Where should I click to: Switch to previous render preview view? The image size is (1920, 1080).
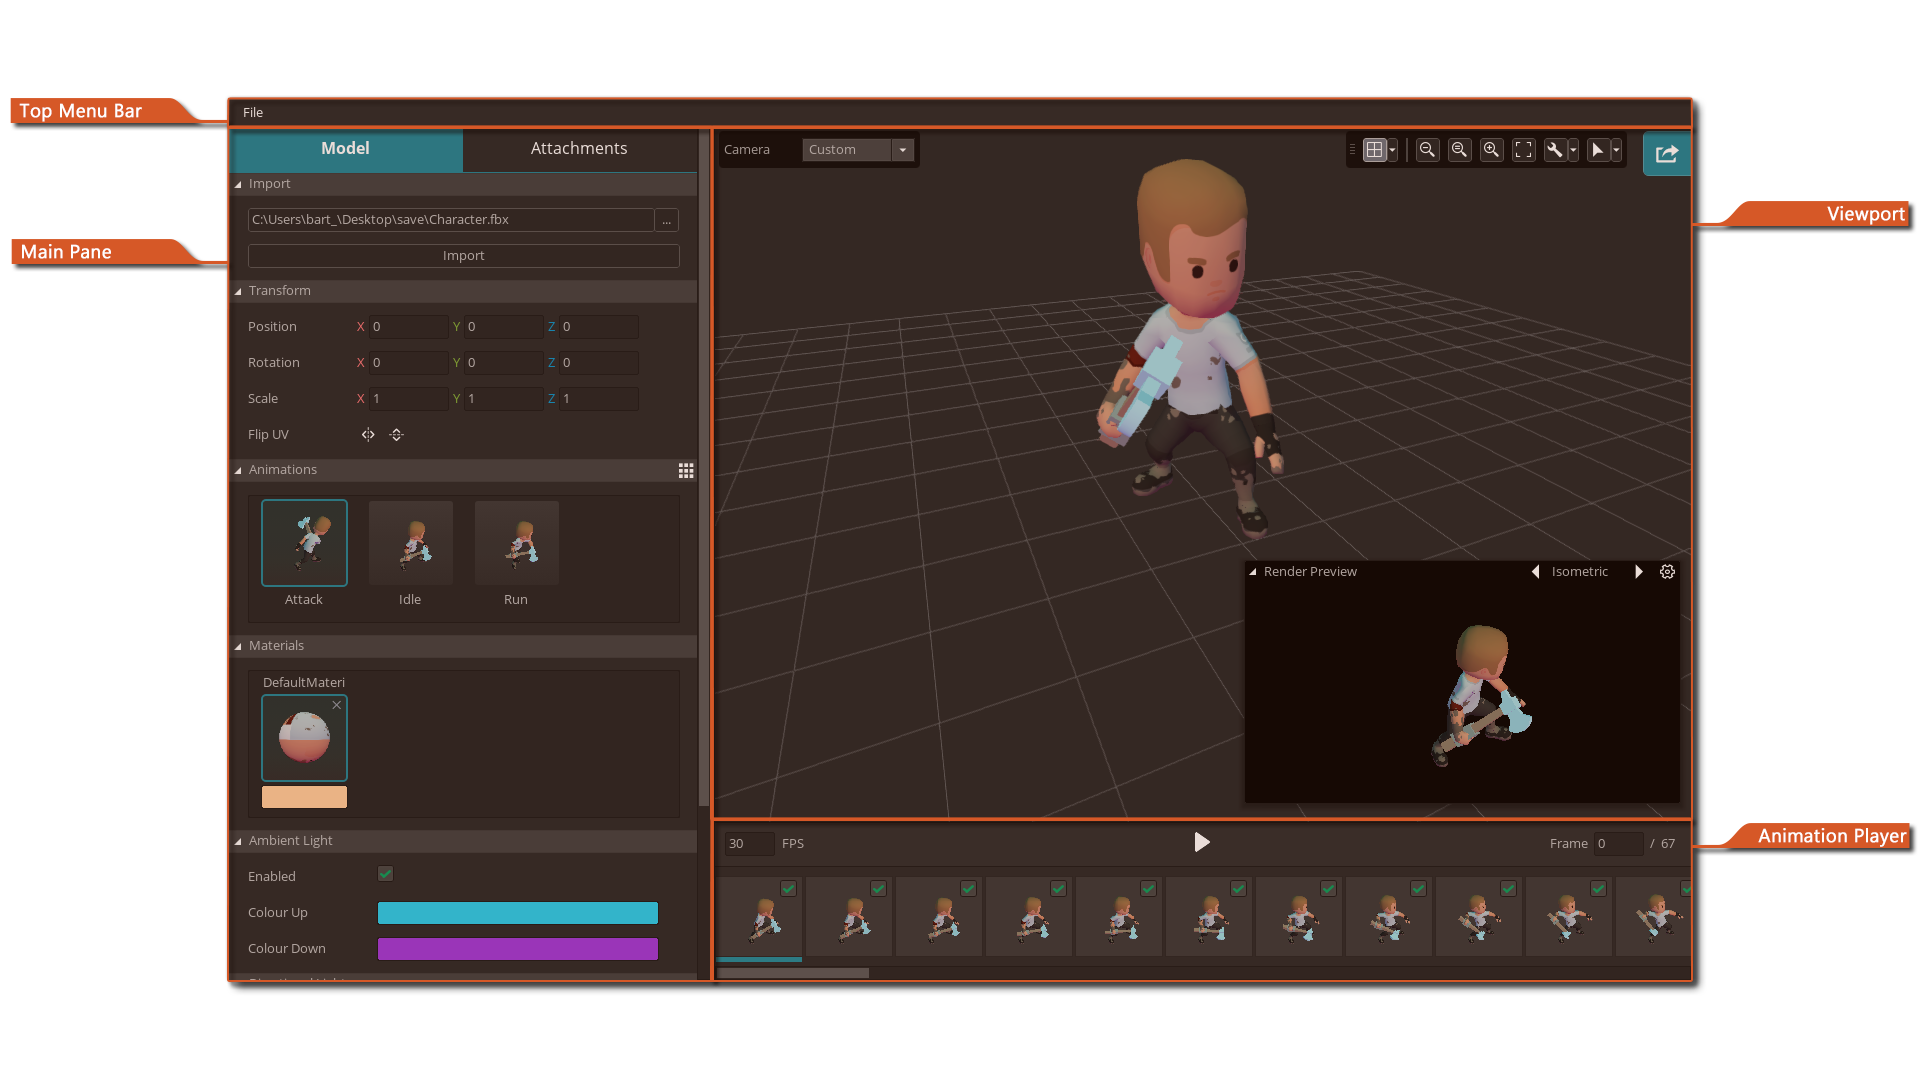1536,572
